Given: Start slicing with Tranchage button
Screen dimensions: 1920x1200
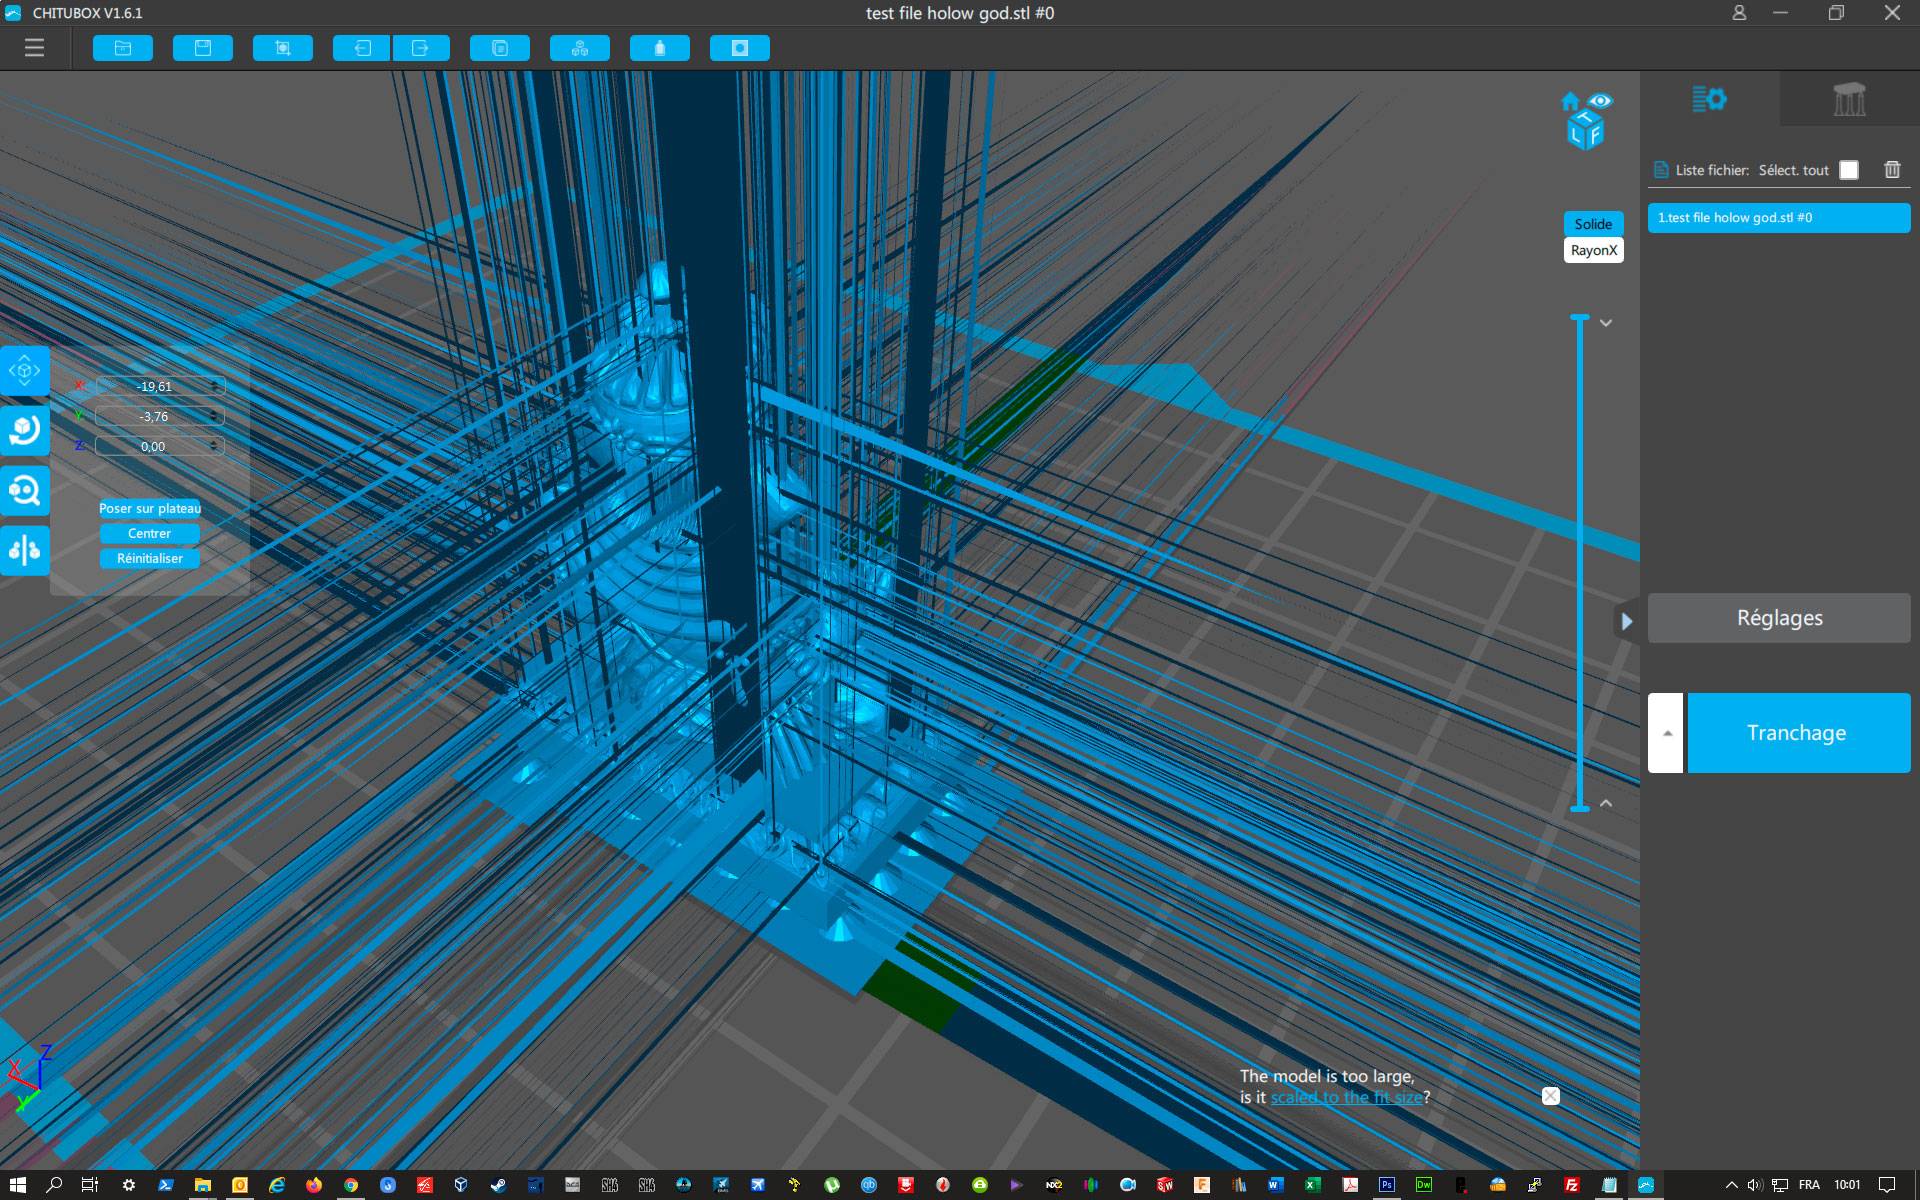Looking at the screenshot, I should (1798, 733).
